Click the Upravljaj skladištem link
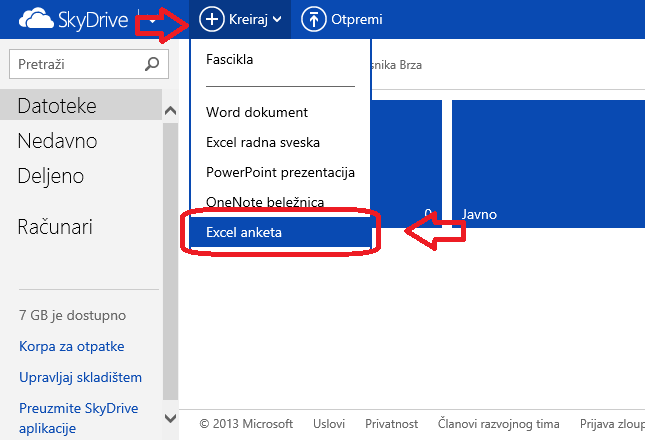This screenshot has width=645, height=440. pos(80,377)
